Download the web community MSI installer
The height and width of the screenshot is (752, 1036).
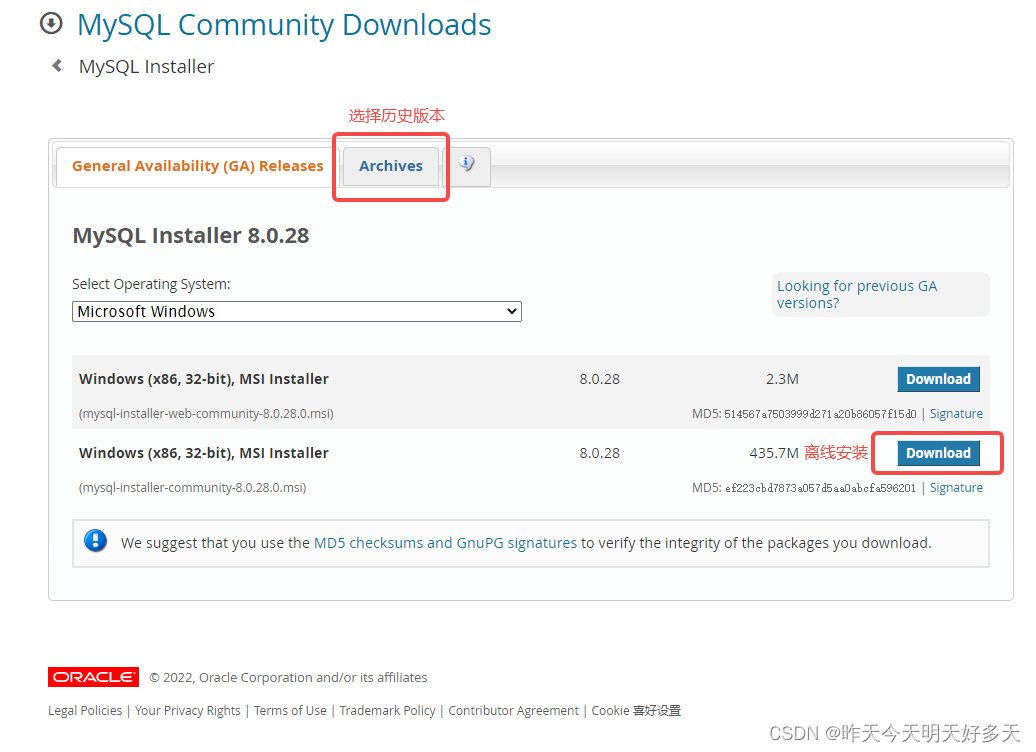tap(938, 379)
